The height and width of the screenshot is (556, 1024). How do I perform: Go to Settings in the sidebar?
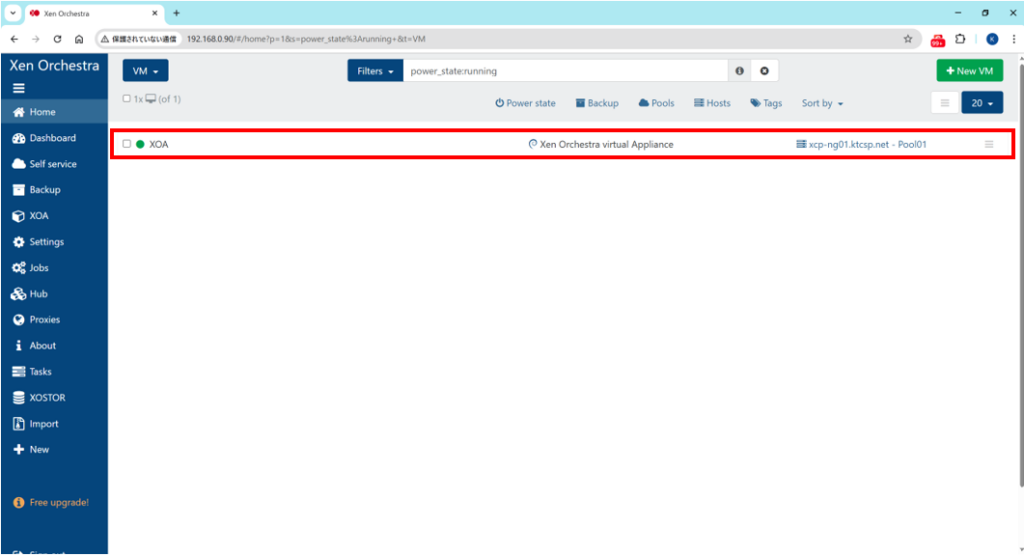pos(46,242)
